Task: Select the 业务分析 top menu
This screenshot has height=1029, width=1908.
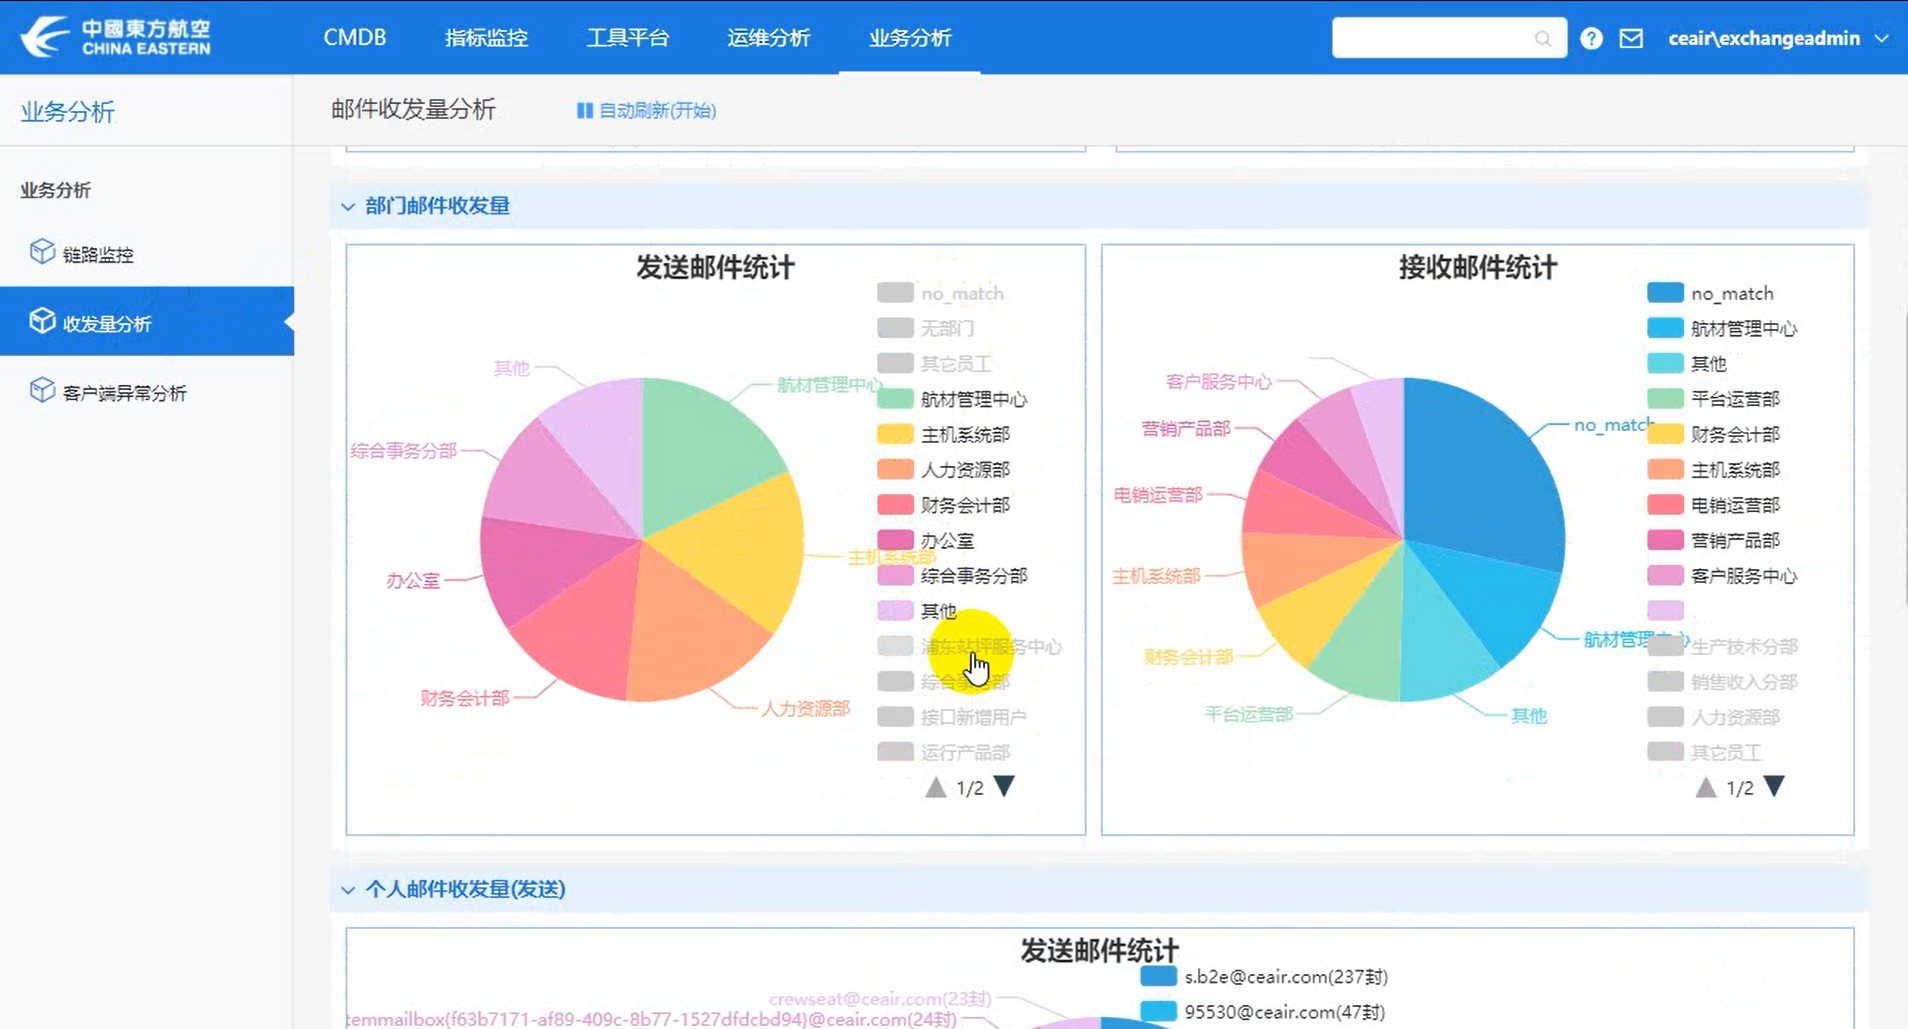Action: [910, 37]
